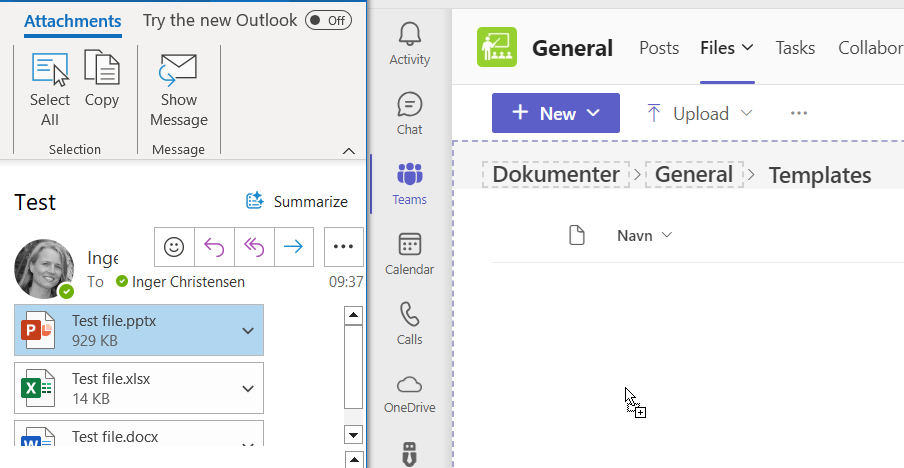Click the Show Message icon
The image size is (904, 468).
(178, 72)
